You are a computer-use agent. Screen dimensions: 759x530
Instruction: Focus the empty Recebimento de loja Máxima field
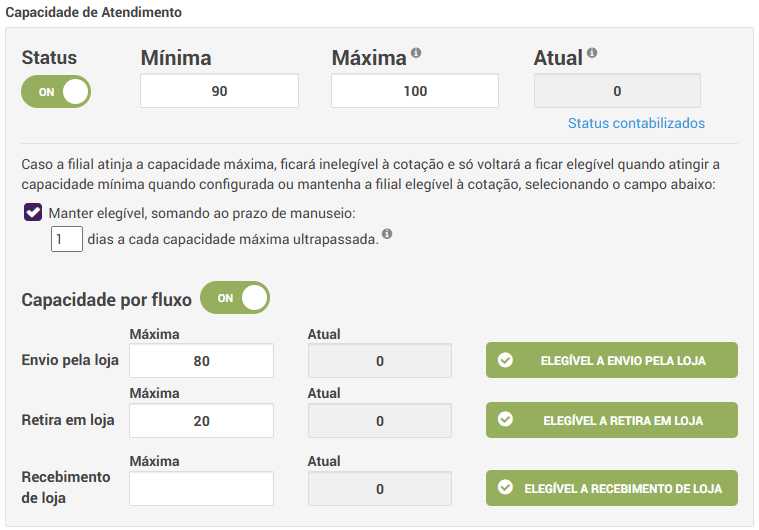(201, 489)
